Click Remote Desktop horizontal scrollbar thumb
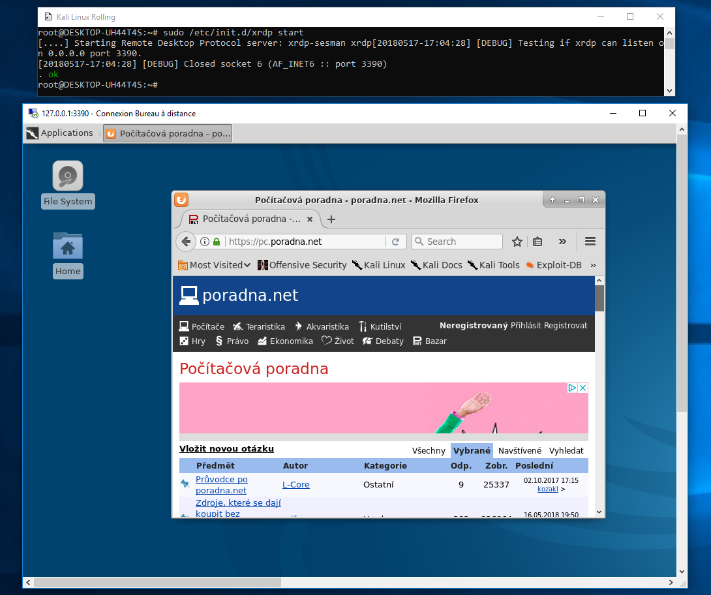The image size is (711, 595). [157, 582]
